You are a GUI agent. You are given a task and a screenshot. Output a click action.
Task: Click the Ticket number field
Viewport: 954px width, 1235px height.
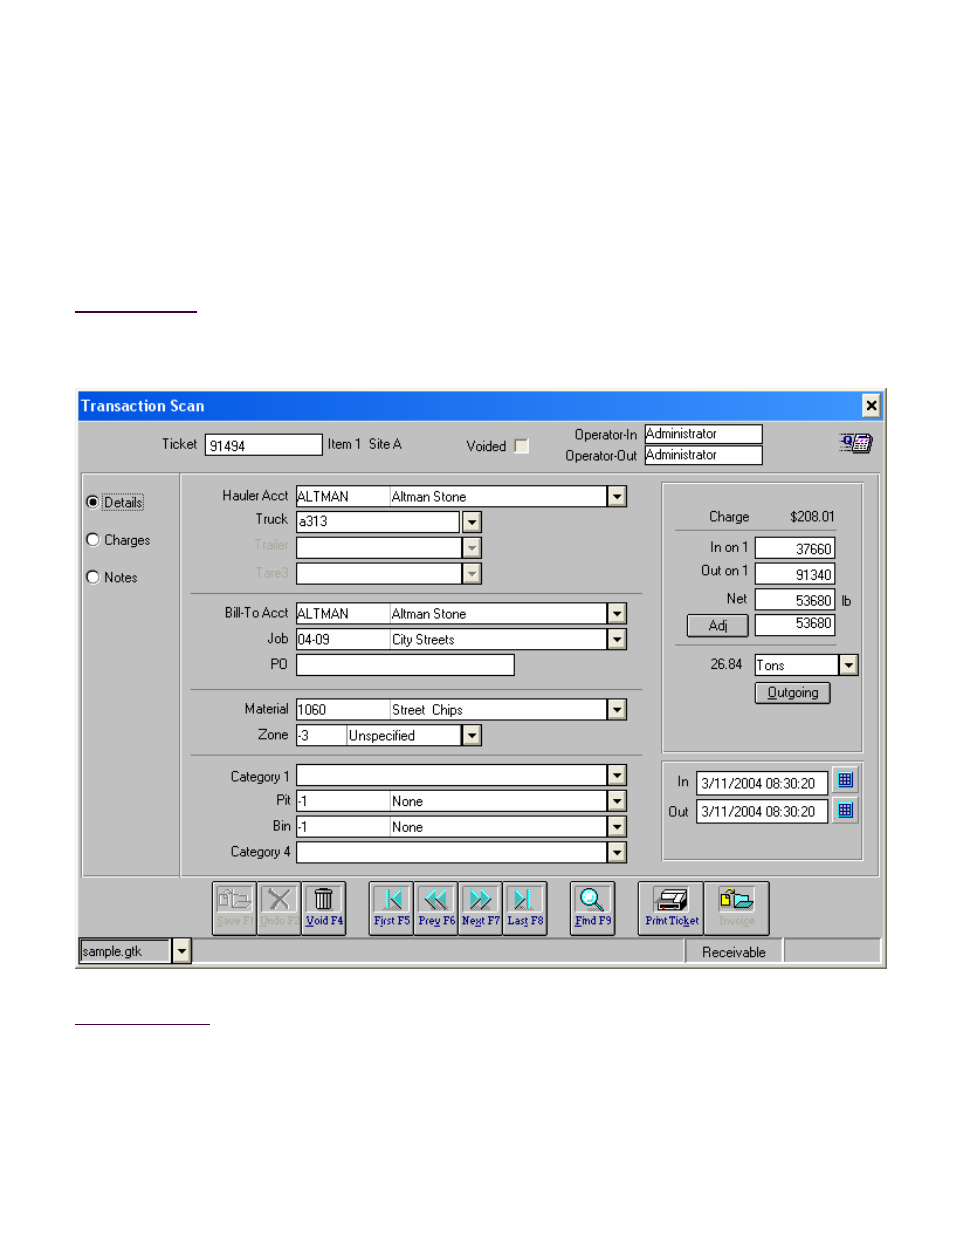[264, 445]
